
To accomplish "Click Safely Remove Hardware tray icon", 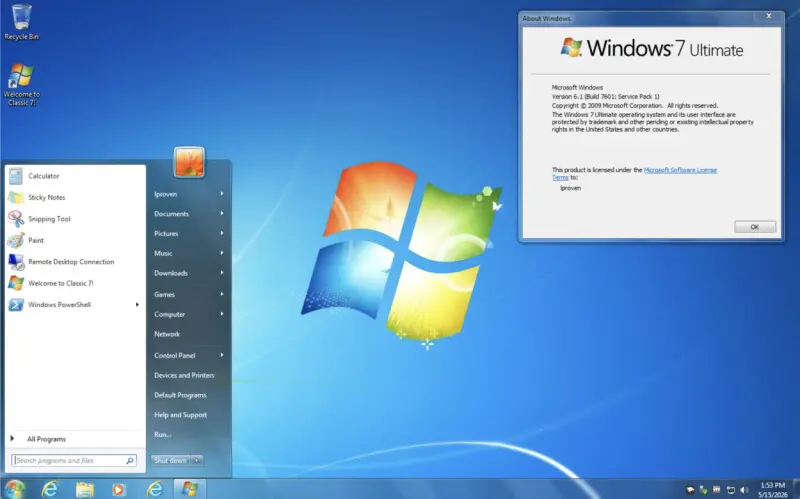I will (704, 490).
